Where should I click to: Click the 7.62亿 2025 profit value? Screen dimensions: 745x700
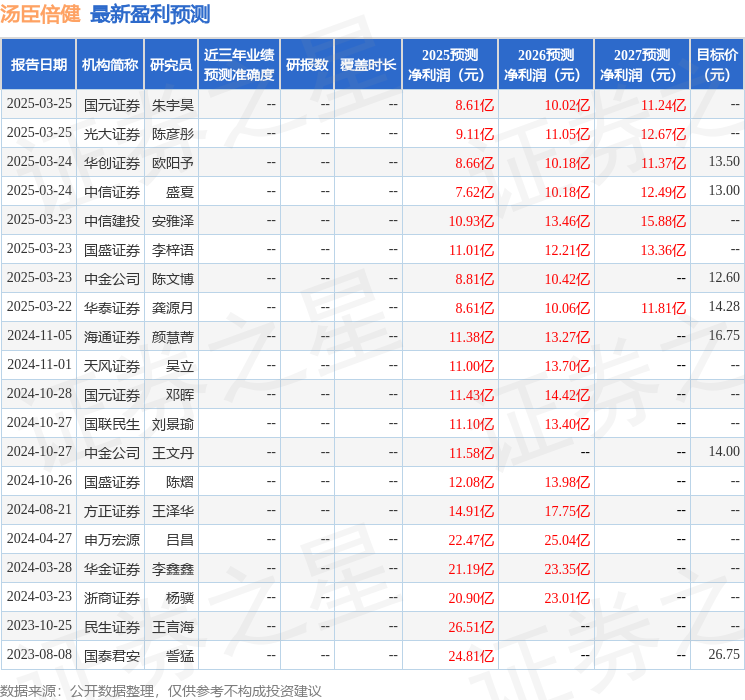point(475,192)
